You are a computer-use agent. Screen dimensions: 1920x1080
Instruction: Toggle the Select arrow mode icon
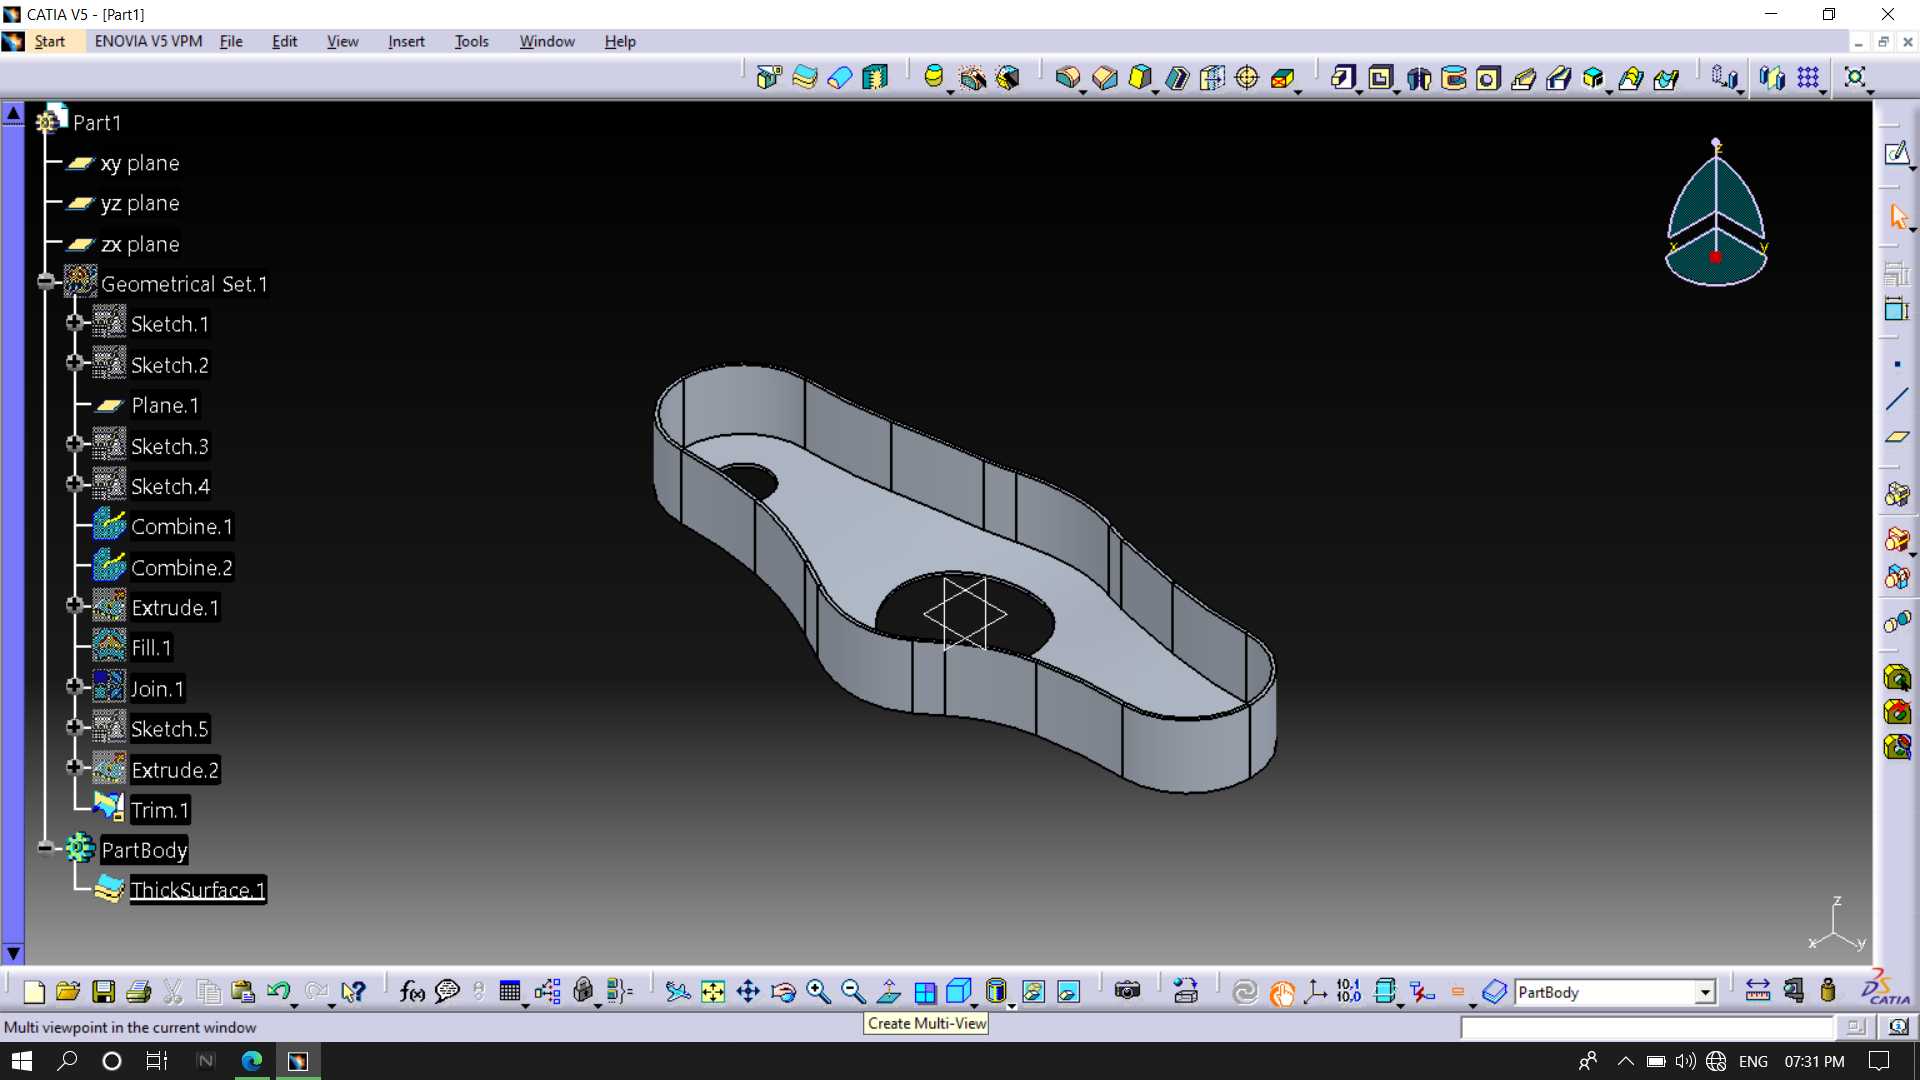pyautogui.click(x=1899, y=217)
